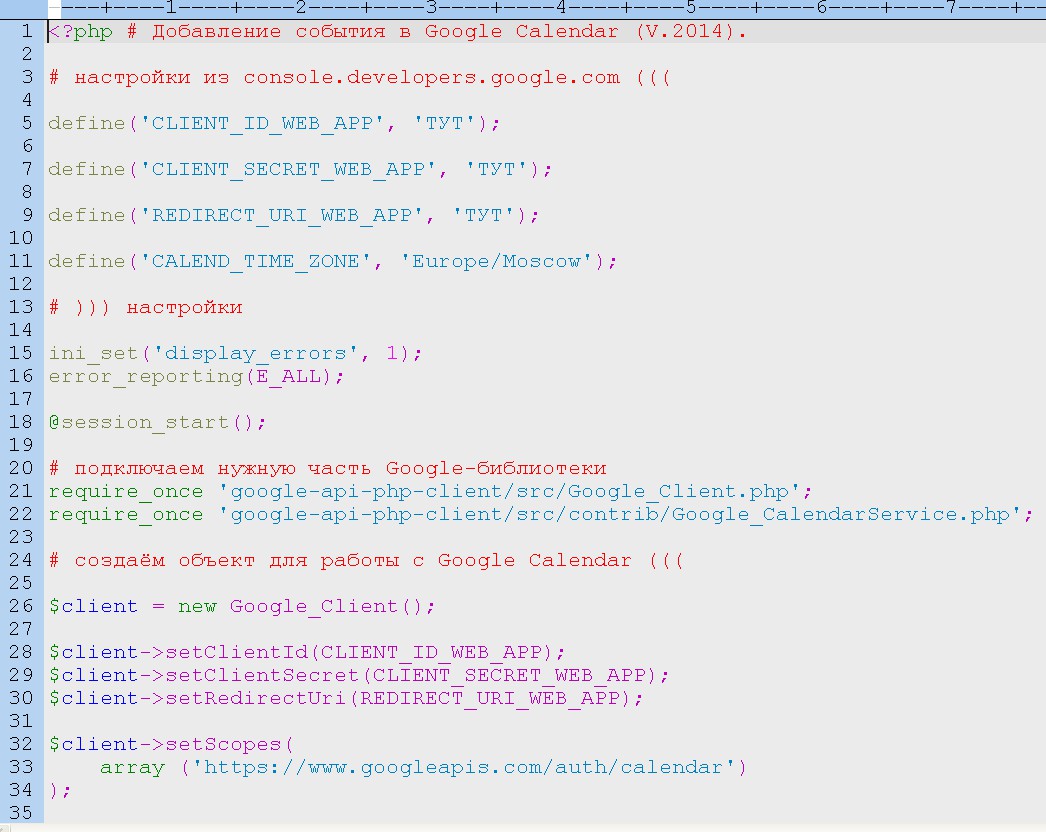Image resolution: width=1046 pixels, height=832 pixels.
Task: Click the column ruler above the code
Action: (547, 8)
